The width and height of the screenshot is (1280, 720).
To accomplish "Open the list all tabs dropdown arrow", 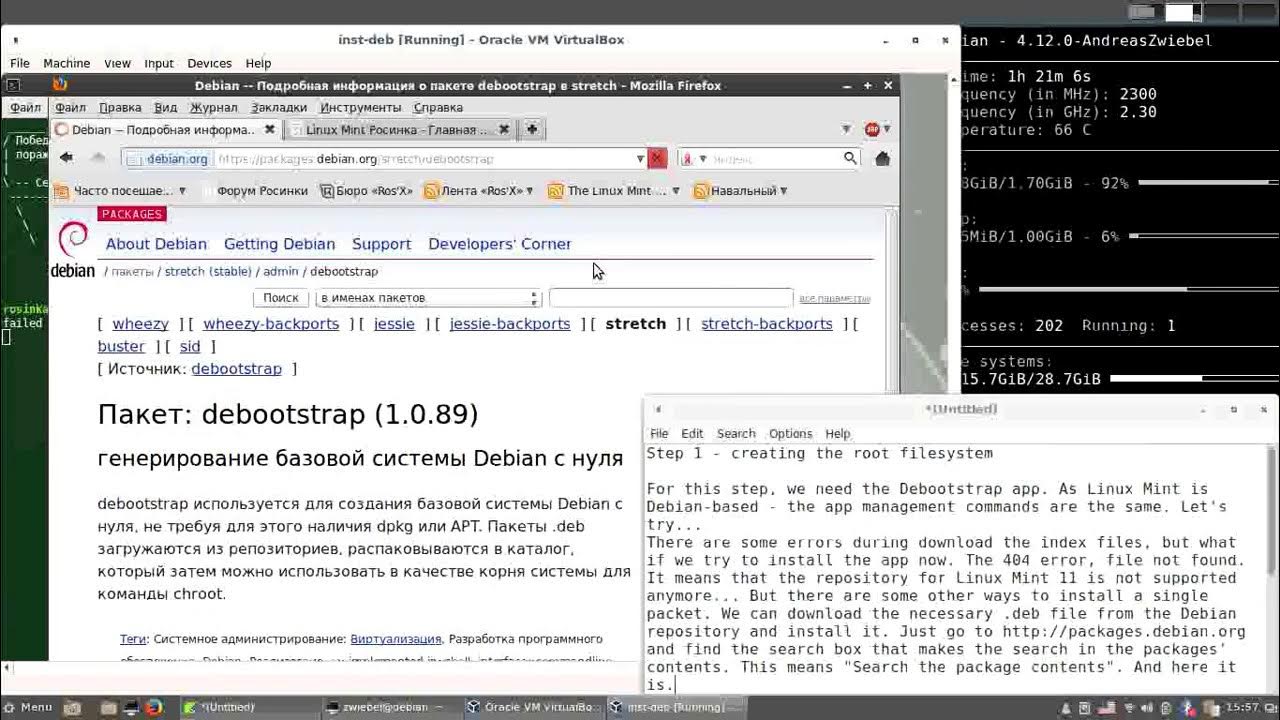I will click(846, 129).
